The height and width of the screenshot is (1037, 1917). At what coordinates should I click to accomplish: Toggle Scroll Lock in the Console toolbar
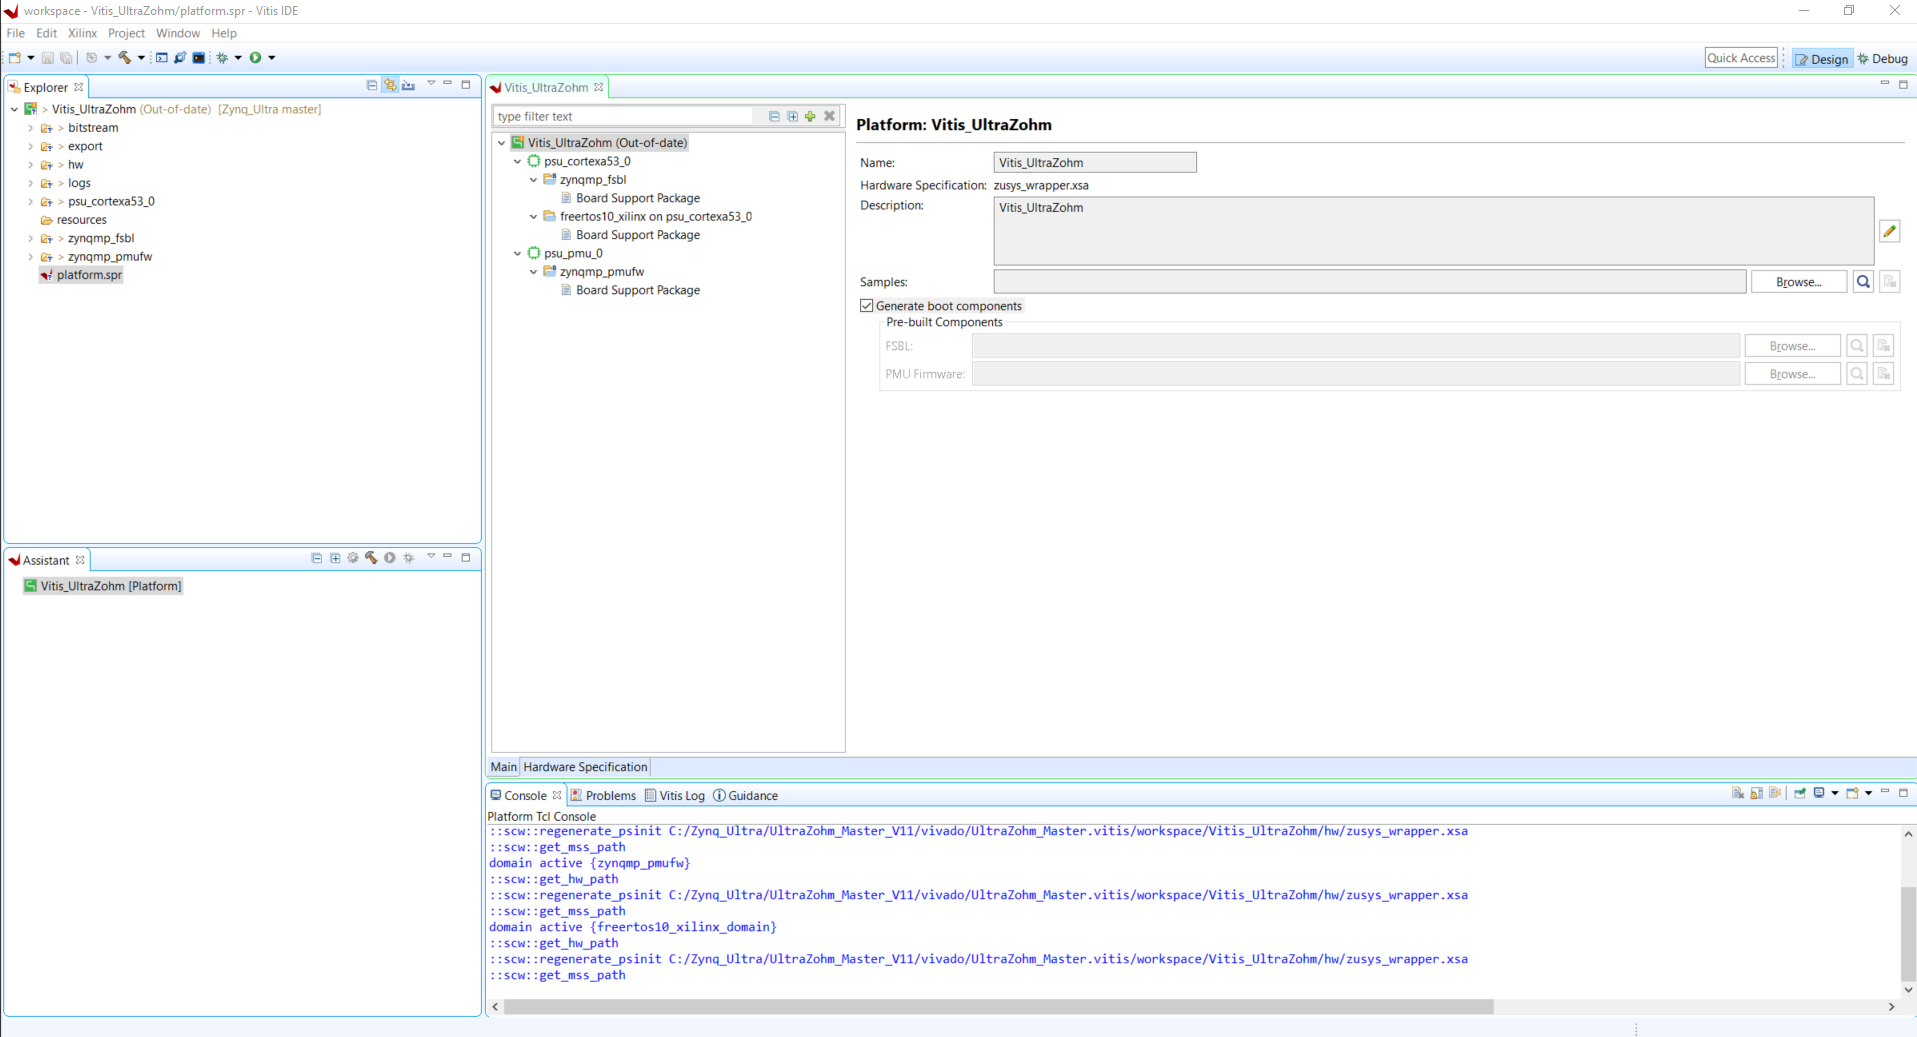pyautogui.click(x=1757, y=794)
